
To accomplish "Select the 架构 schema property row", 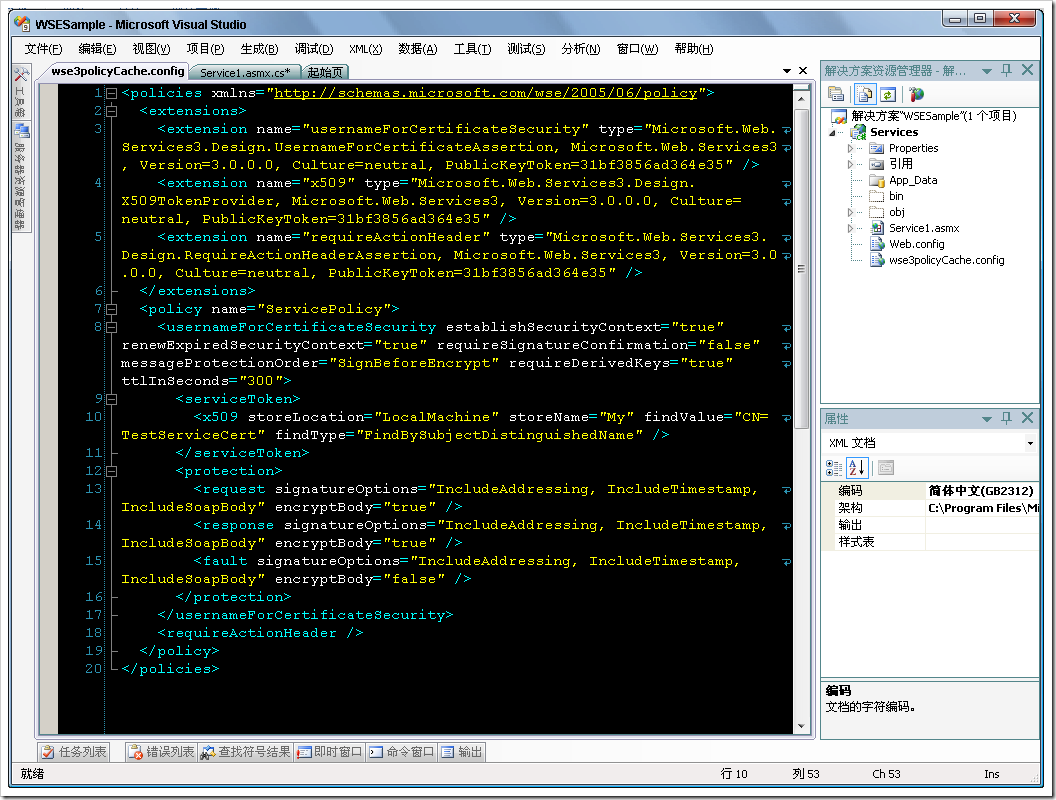I will coord(930,508).
